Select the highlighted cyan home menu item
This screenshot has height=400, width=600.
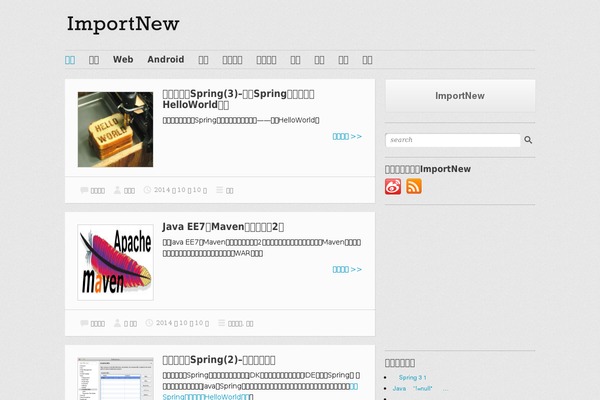70,60
